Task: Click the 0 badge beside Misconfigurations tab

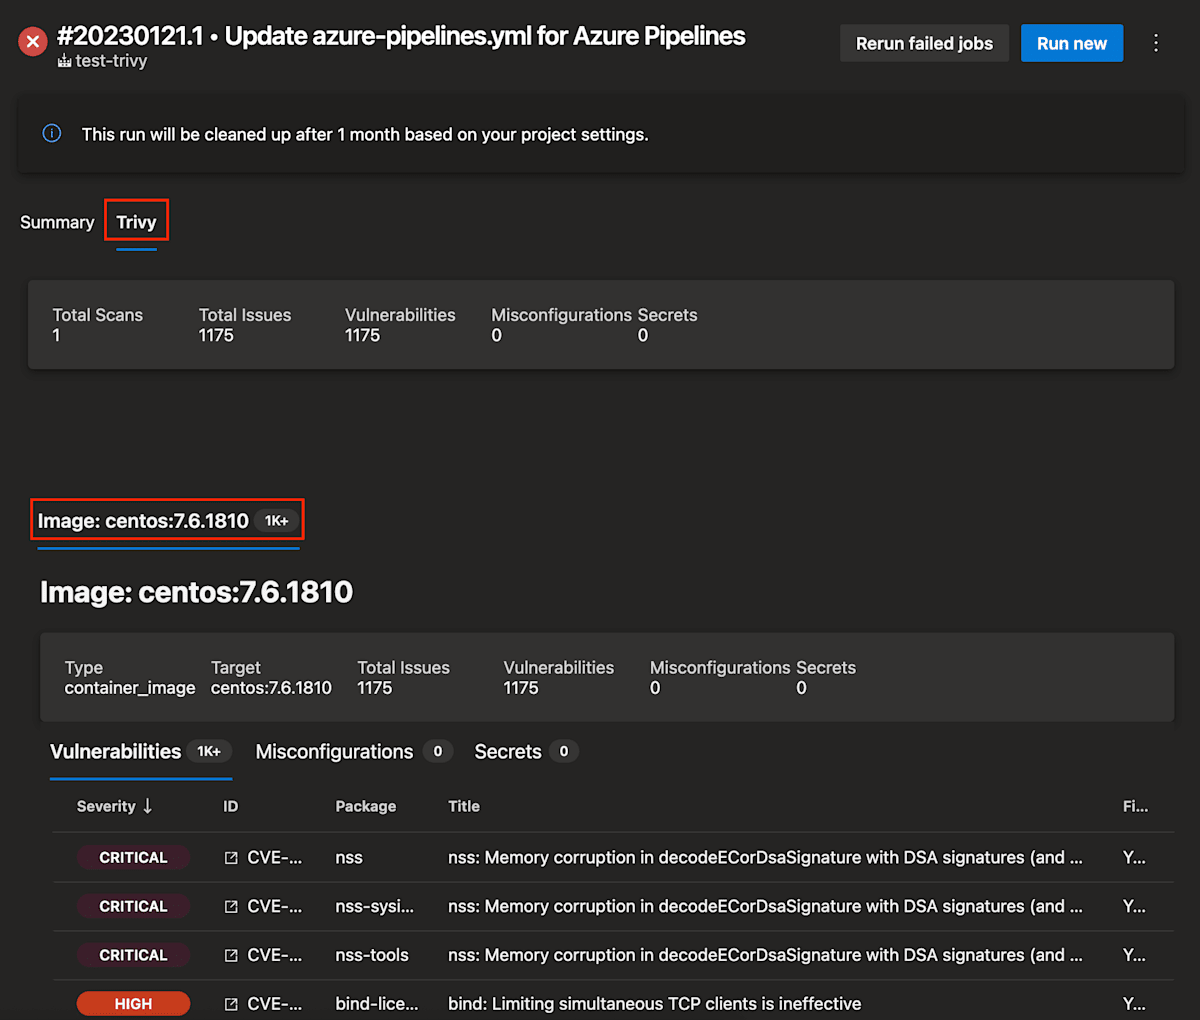Action: tap(437, 752)
